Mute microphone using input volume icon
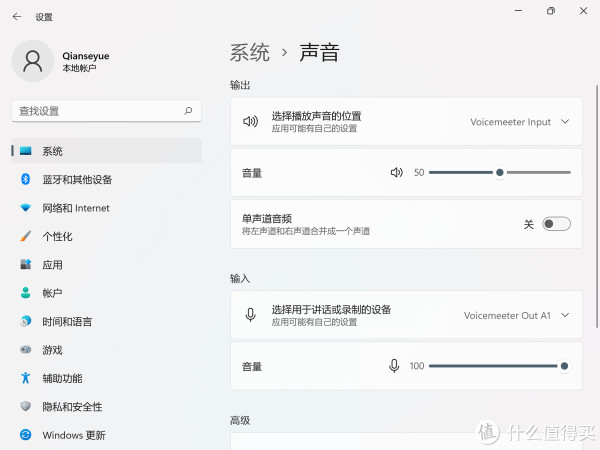The image size is (600, 450). 395,366
